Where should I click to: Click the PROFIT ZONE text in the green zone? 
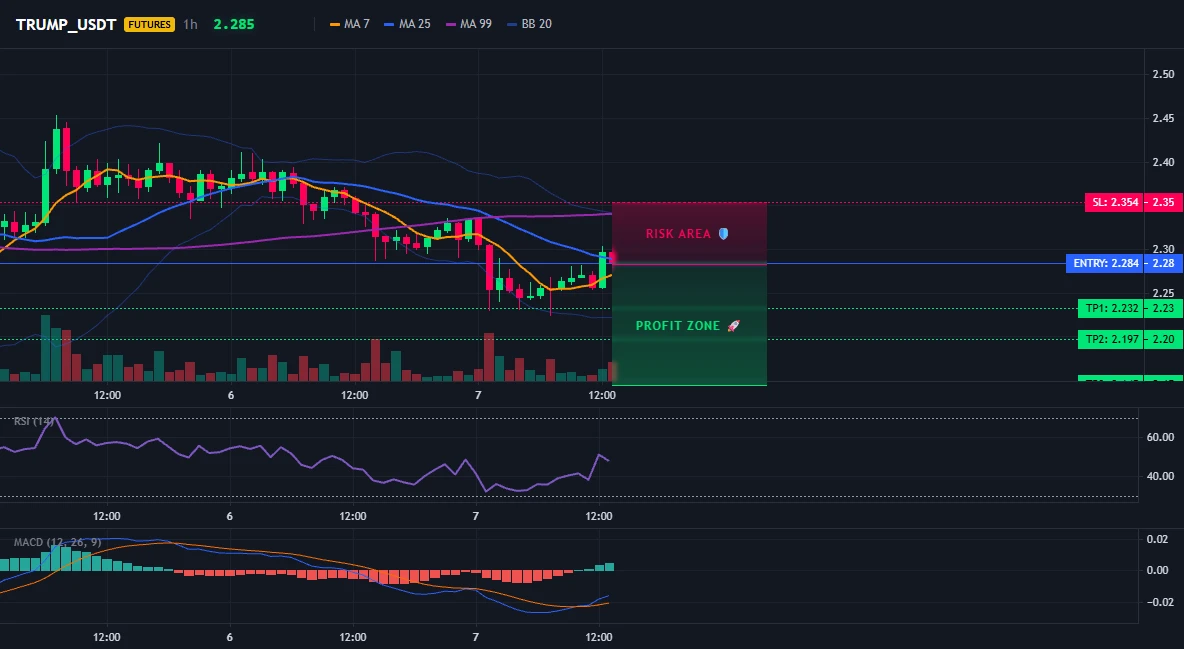point(678,326)
